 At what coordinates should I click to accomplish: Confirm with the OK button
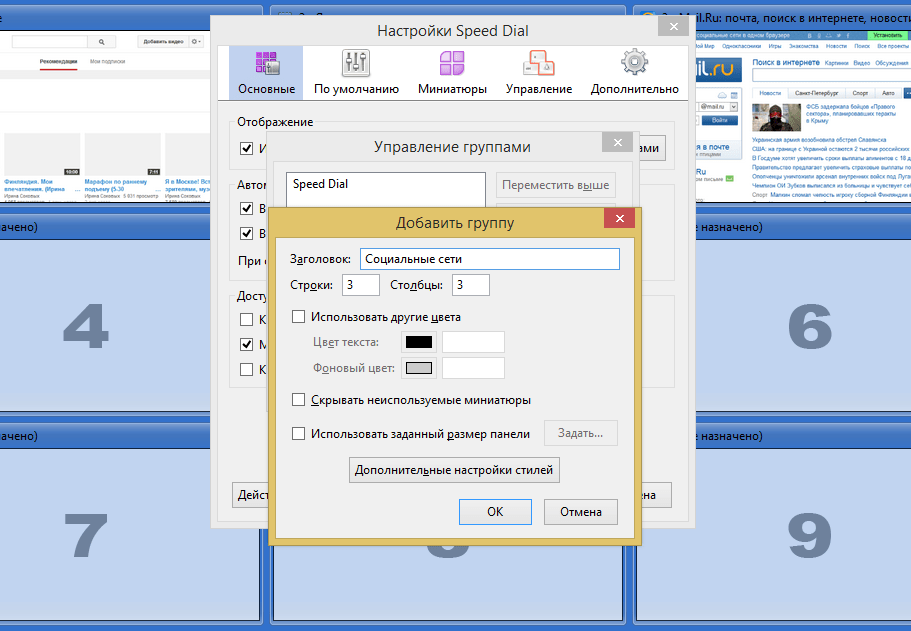click(495, 512)
